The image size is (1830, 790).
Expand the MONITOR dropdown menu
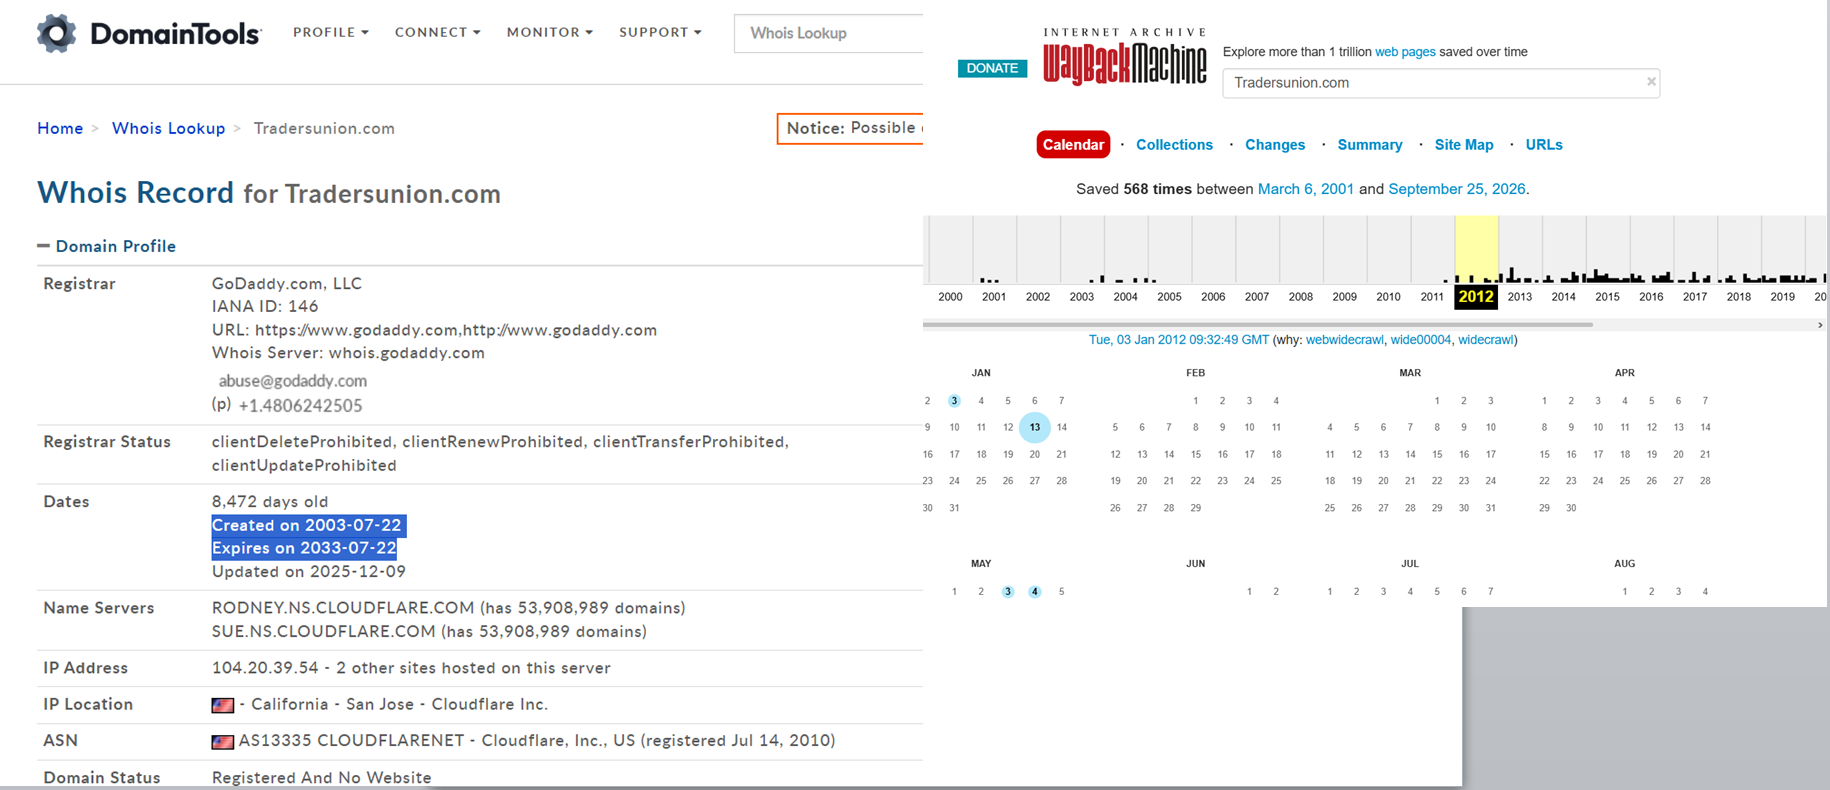click(x=550, y=32)
